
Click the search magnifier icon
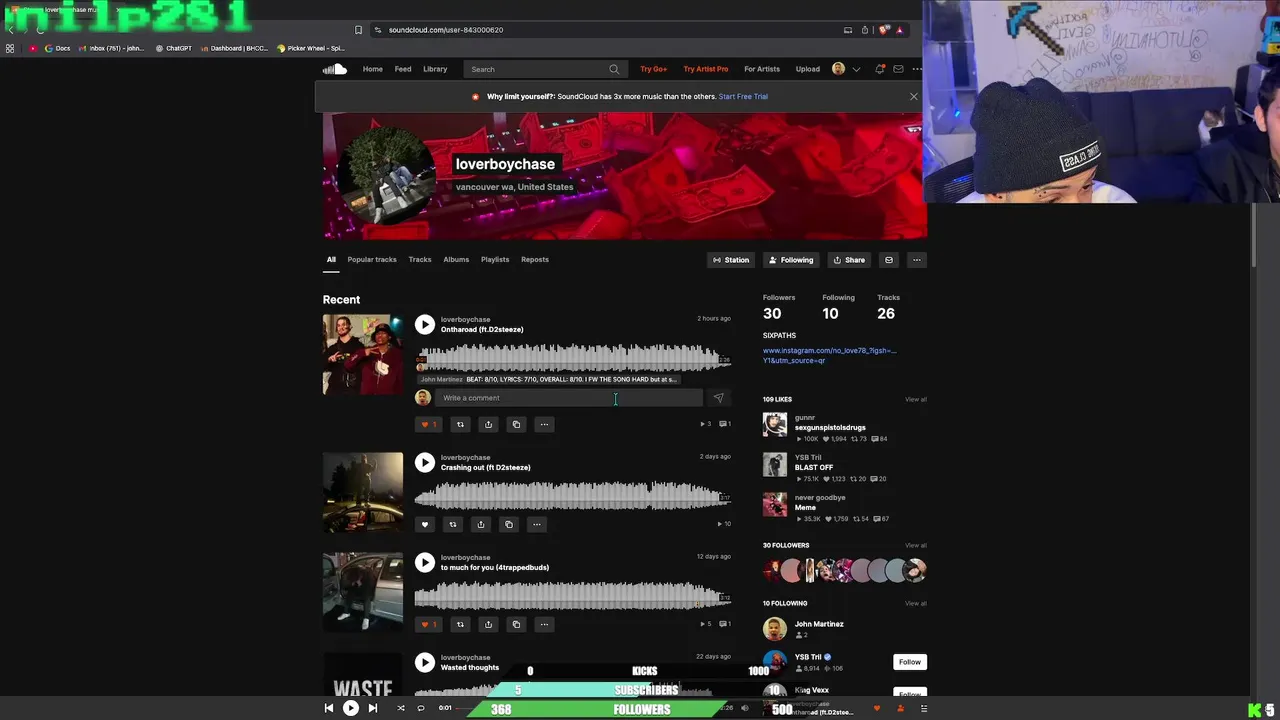click(614, 69)
